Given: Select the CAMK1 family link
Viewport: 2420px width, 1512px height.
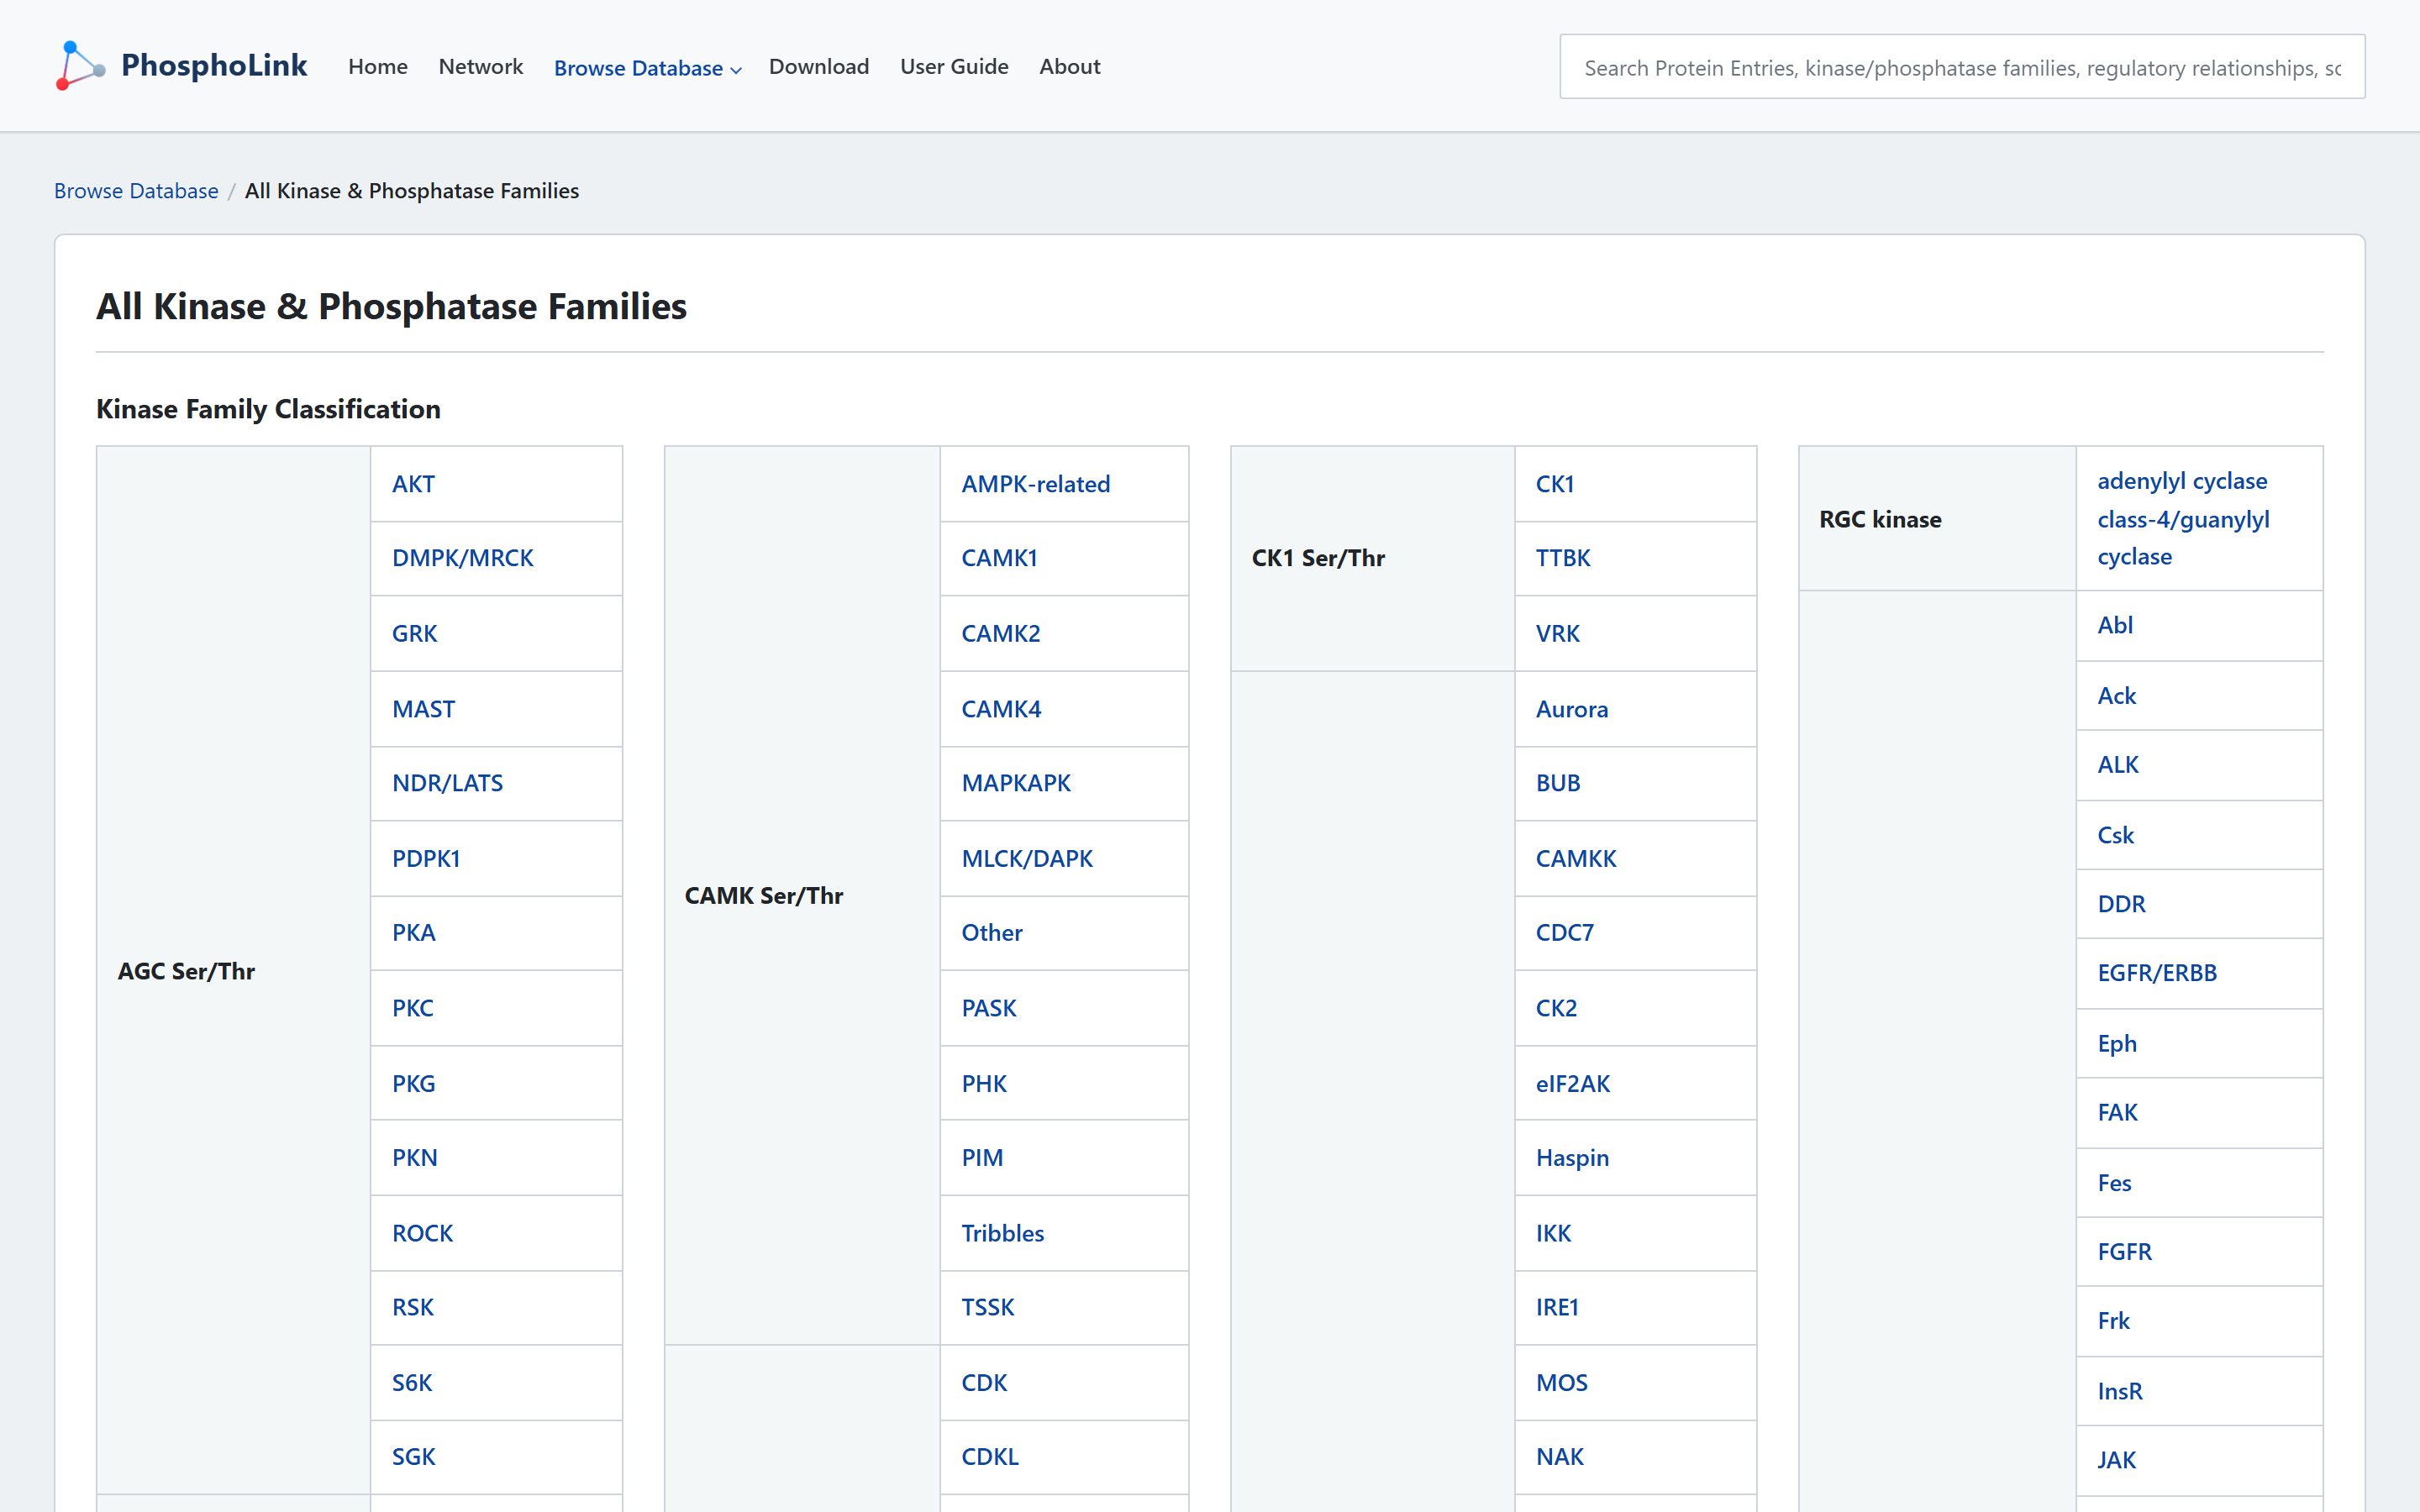Looking at the screenshot, I should [x=999, y=558].
